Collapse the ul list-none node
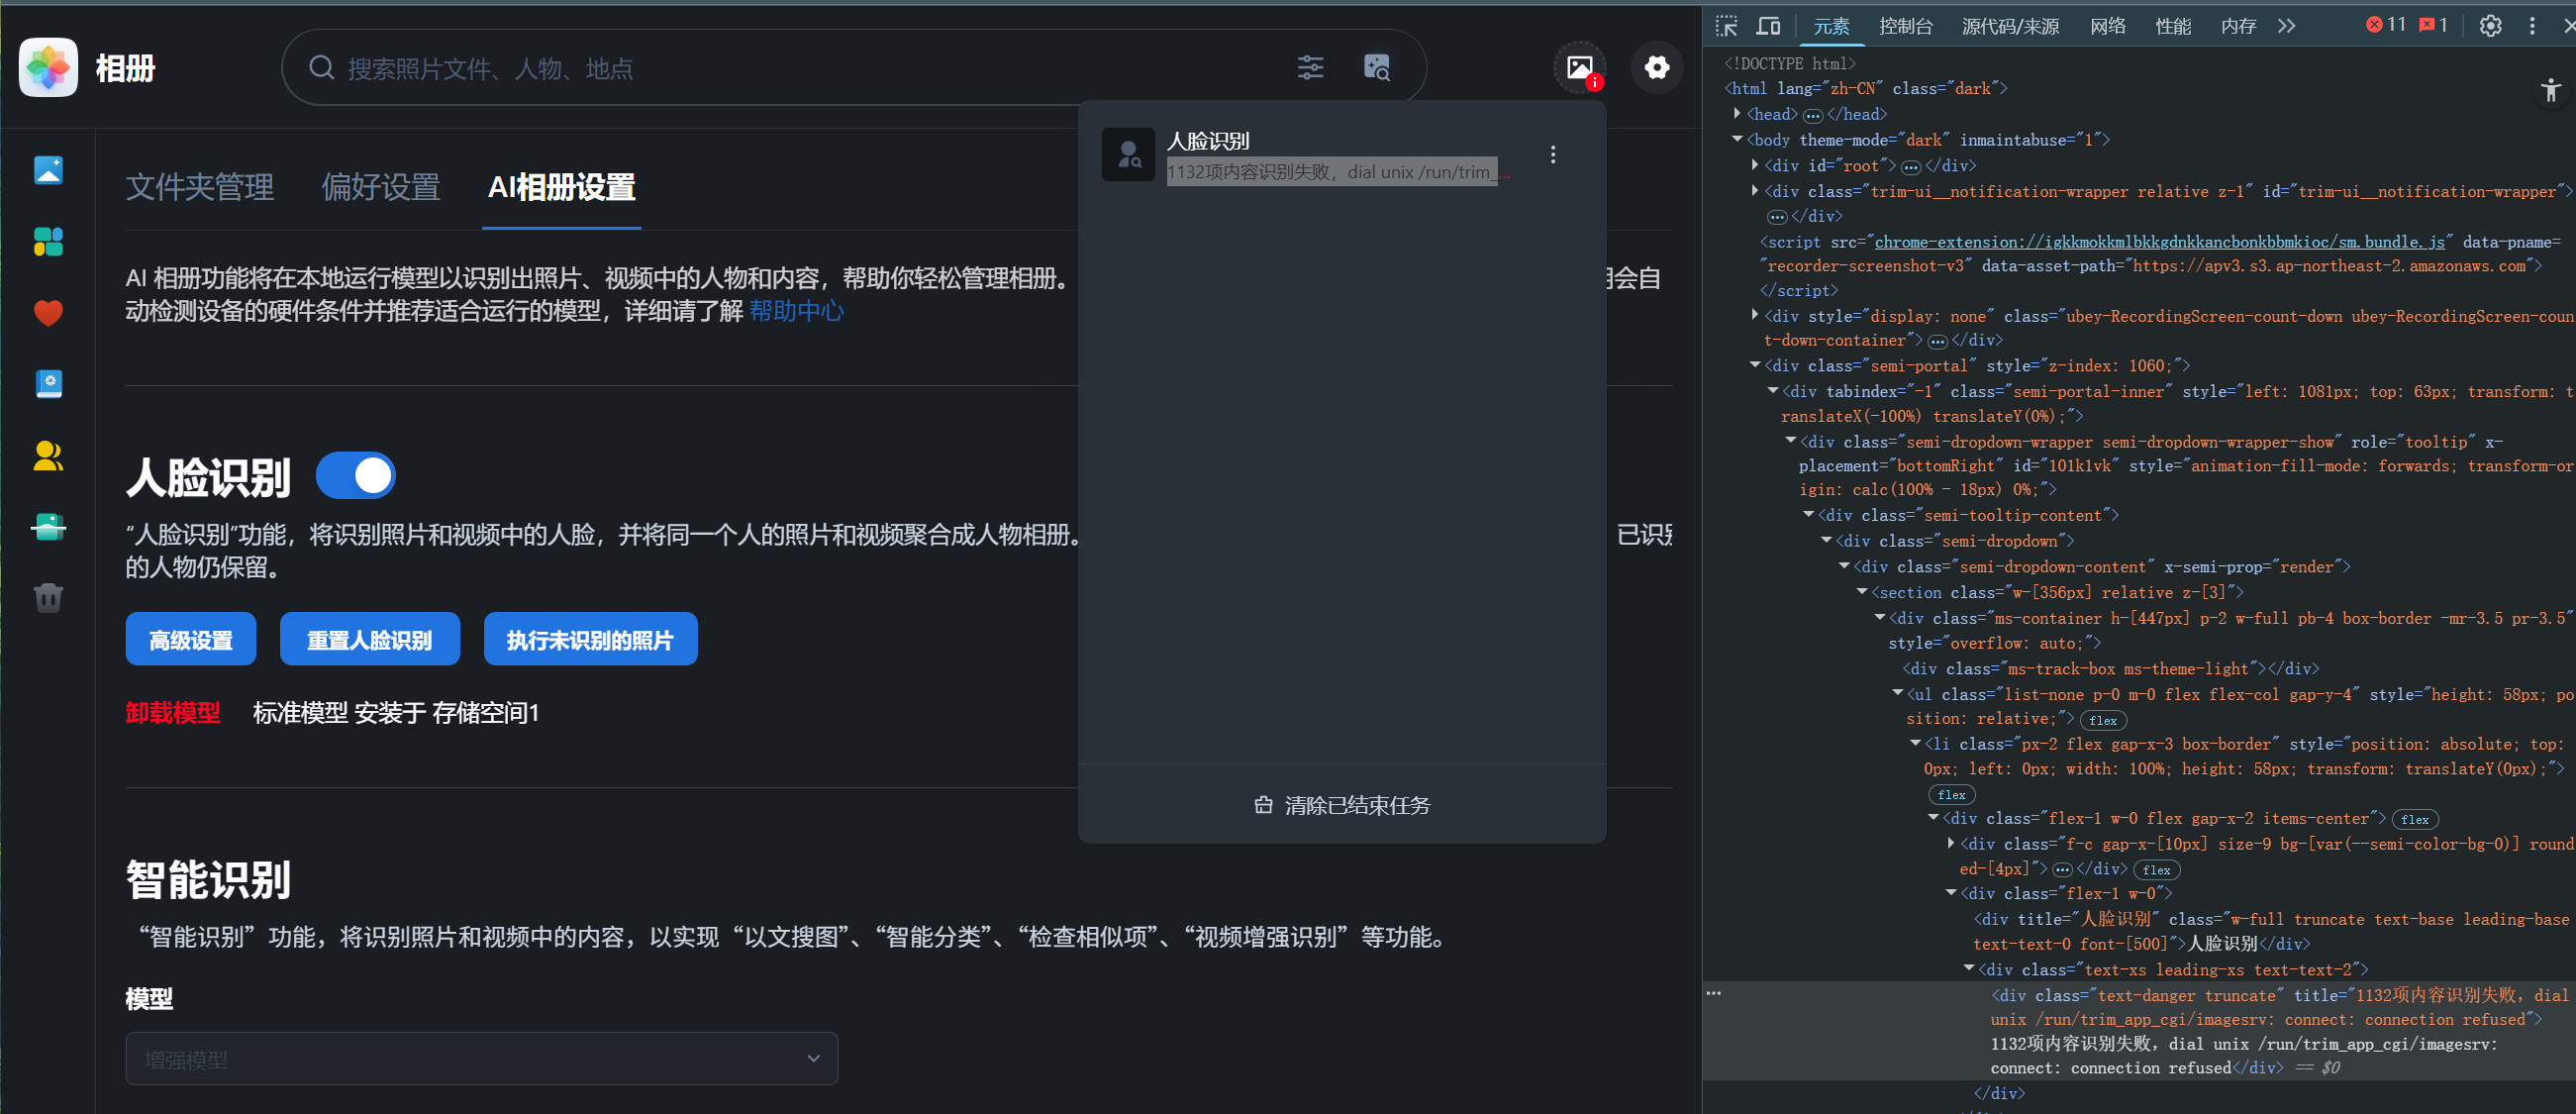Screen dimensions: 2576x1114 tap(1898, 693)
